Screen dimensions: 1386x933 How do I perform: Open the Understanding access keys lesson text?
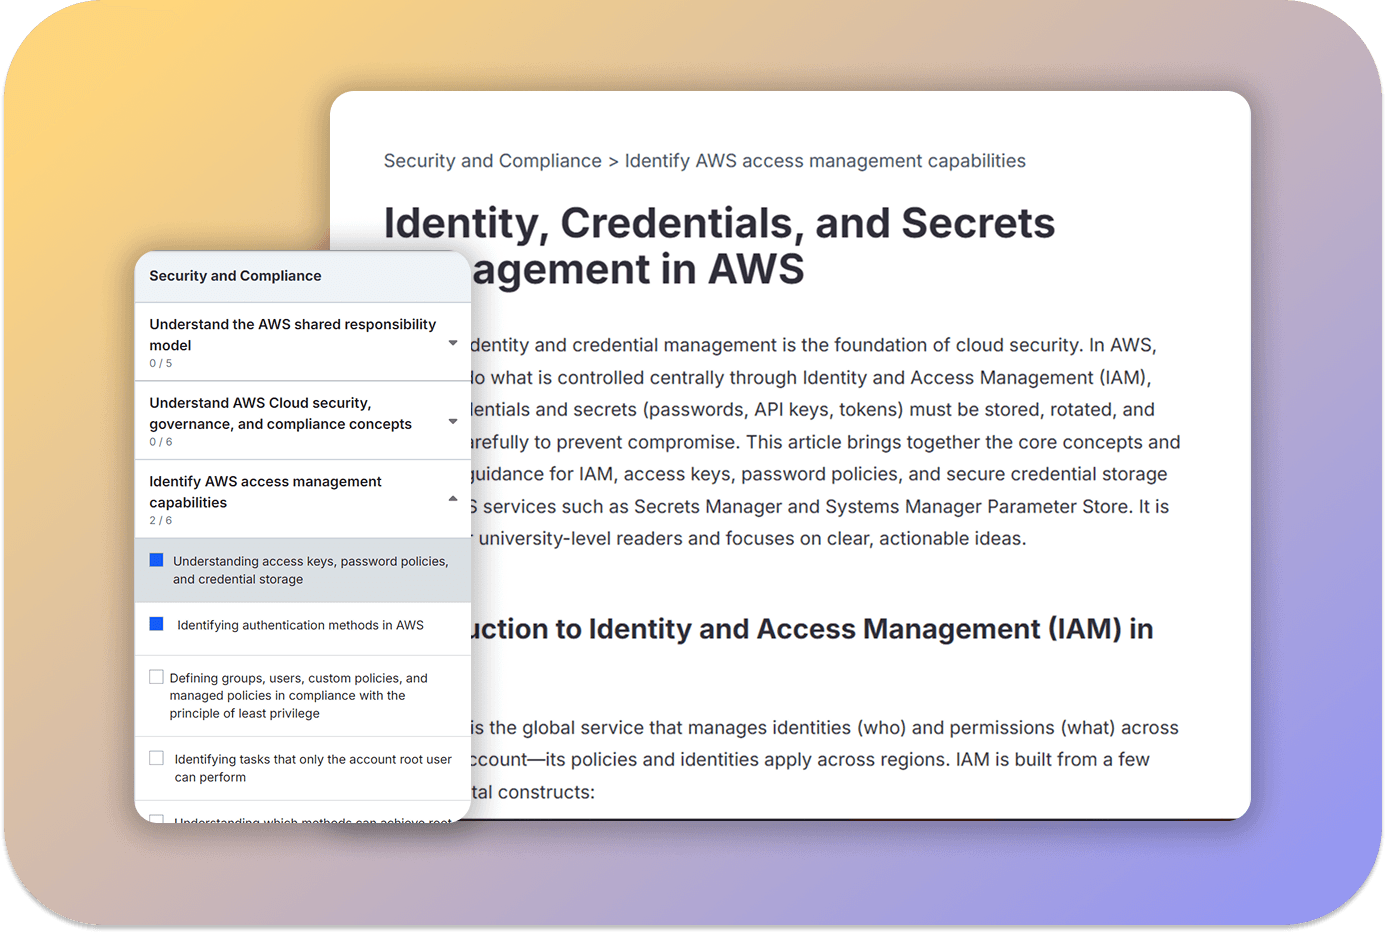click(310, 570)
